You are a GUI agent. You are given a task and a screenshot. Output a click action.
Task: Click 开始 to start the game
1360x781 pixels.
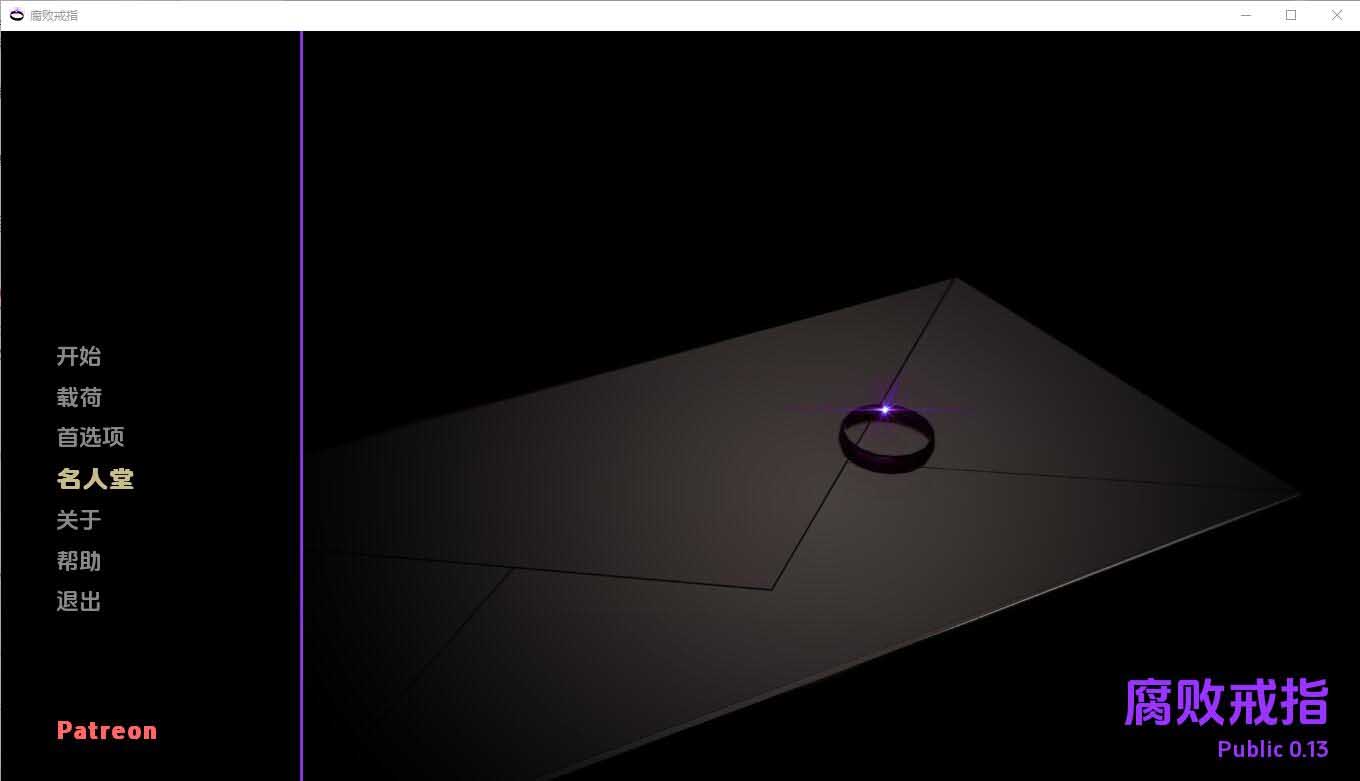click(79, 356)
